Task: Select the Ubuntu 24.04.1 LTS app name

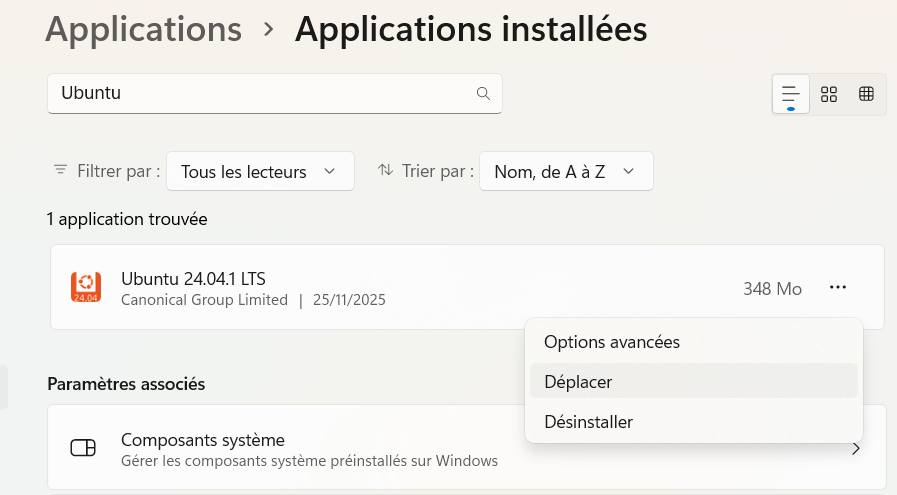Action: tap(193, 279)
